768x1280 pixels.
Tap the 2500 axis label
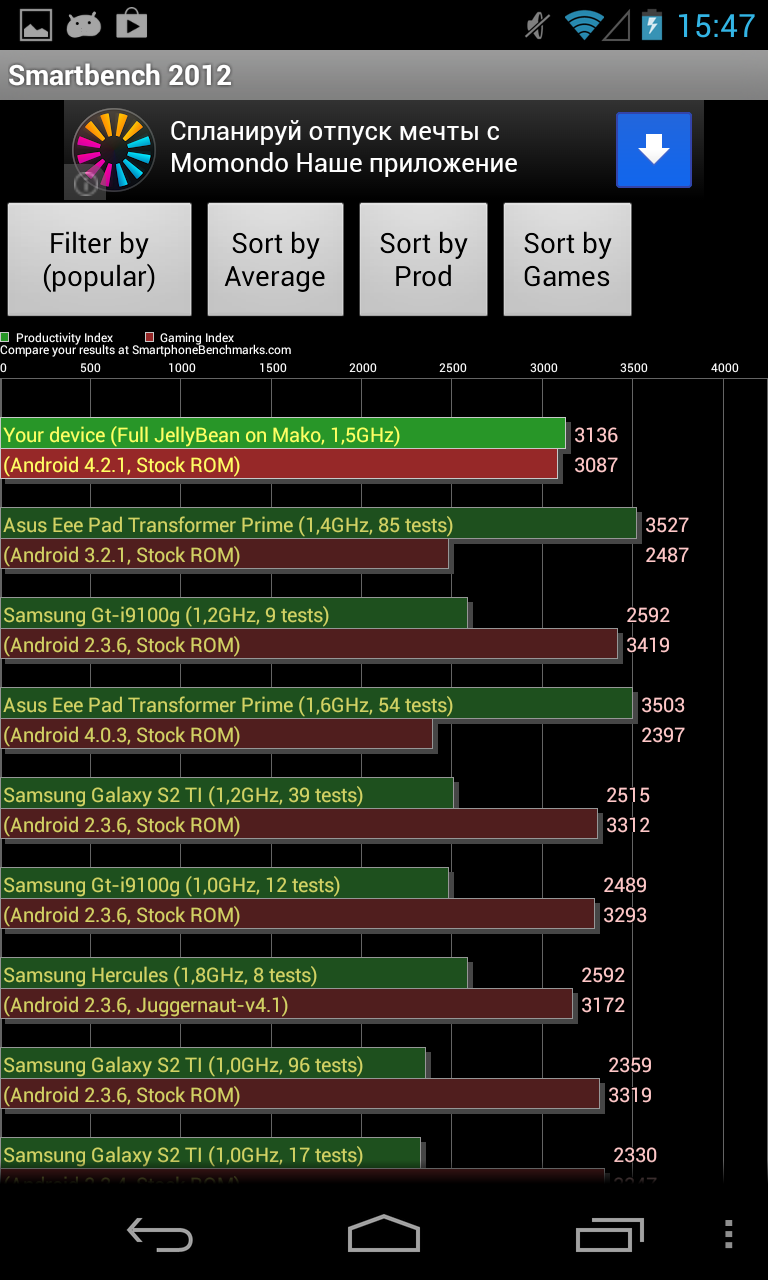point(453,368)
